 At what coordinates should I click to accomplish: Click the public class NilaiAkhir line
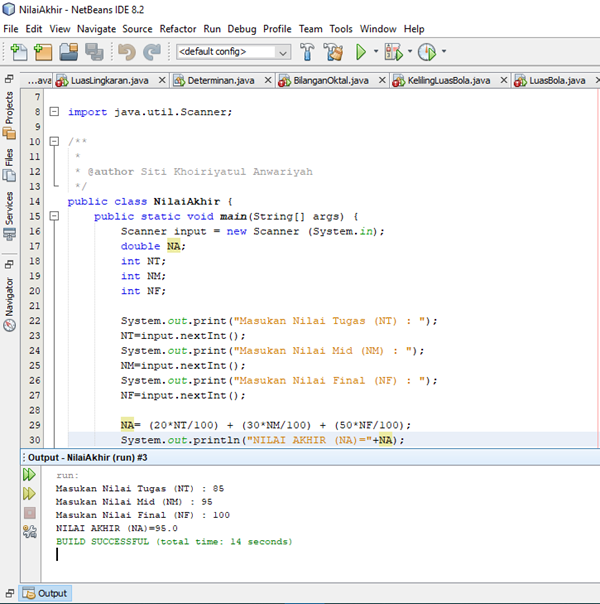tap(150, 201)
